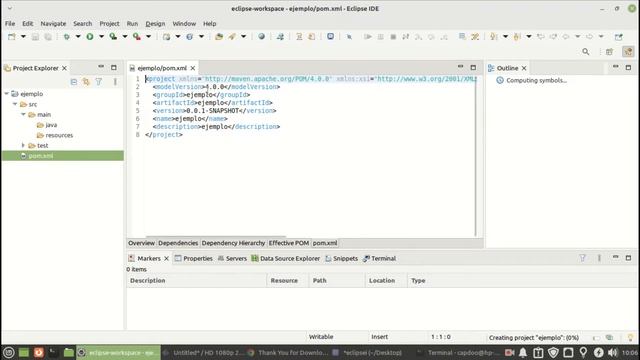Click the Next Annotation toolbar icon
640x360 pixels.
[493, 37]
